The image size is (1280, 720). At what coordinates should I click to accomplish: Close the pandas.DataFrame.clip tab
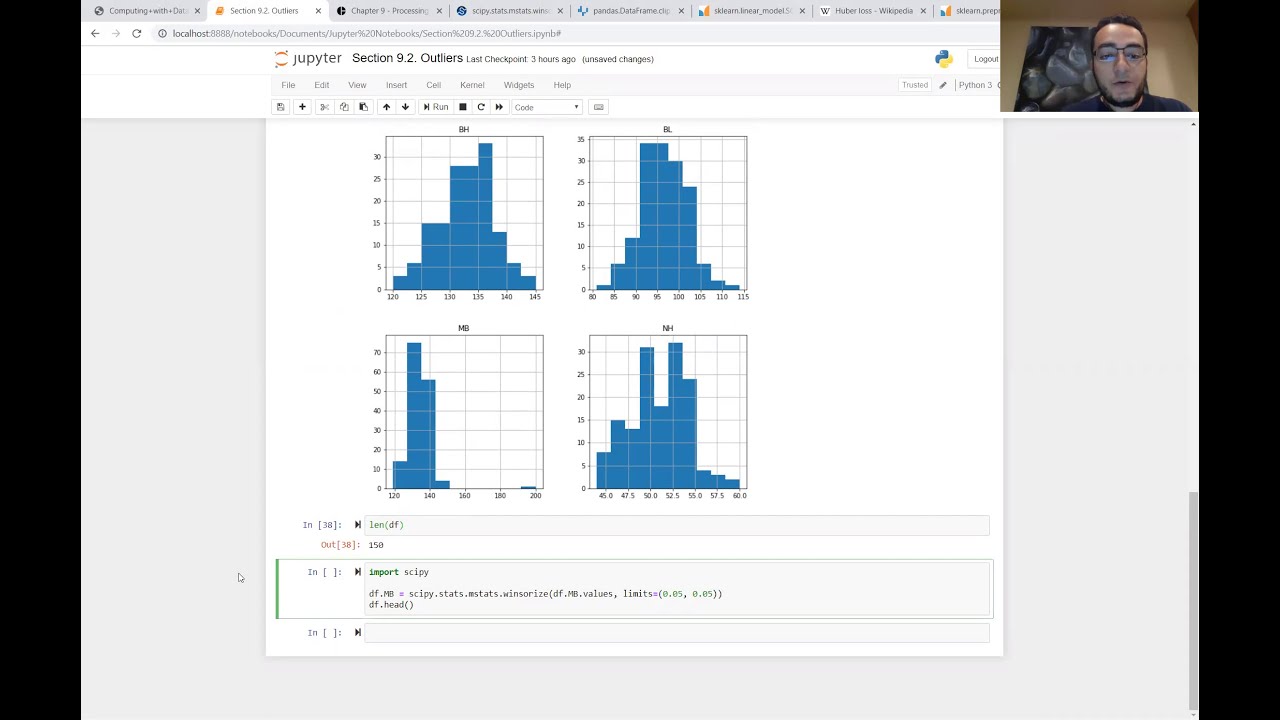(x=681, y=11)
